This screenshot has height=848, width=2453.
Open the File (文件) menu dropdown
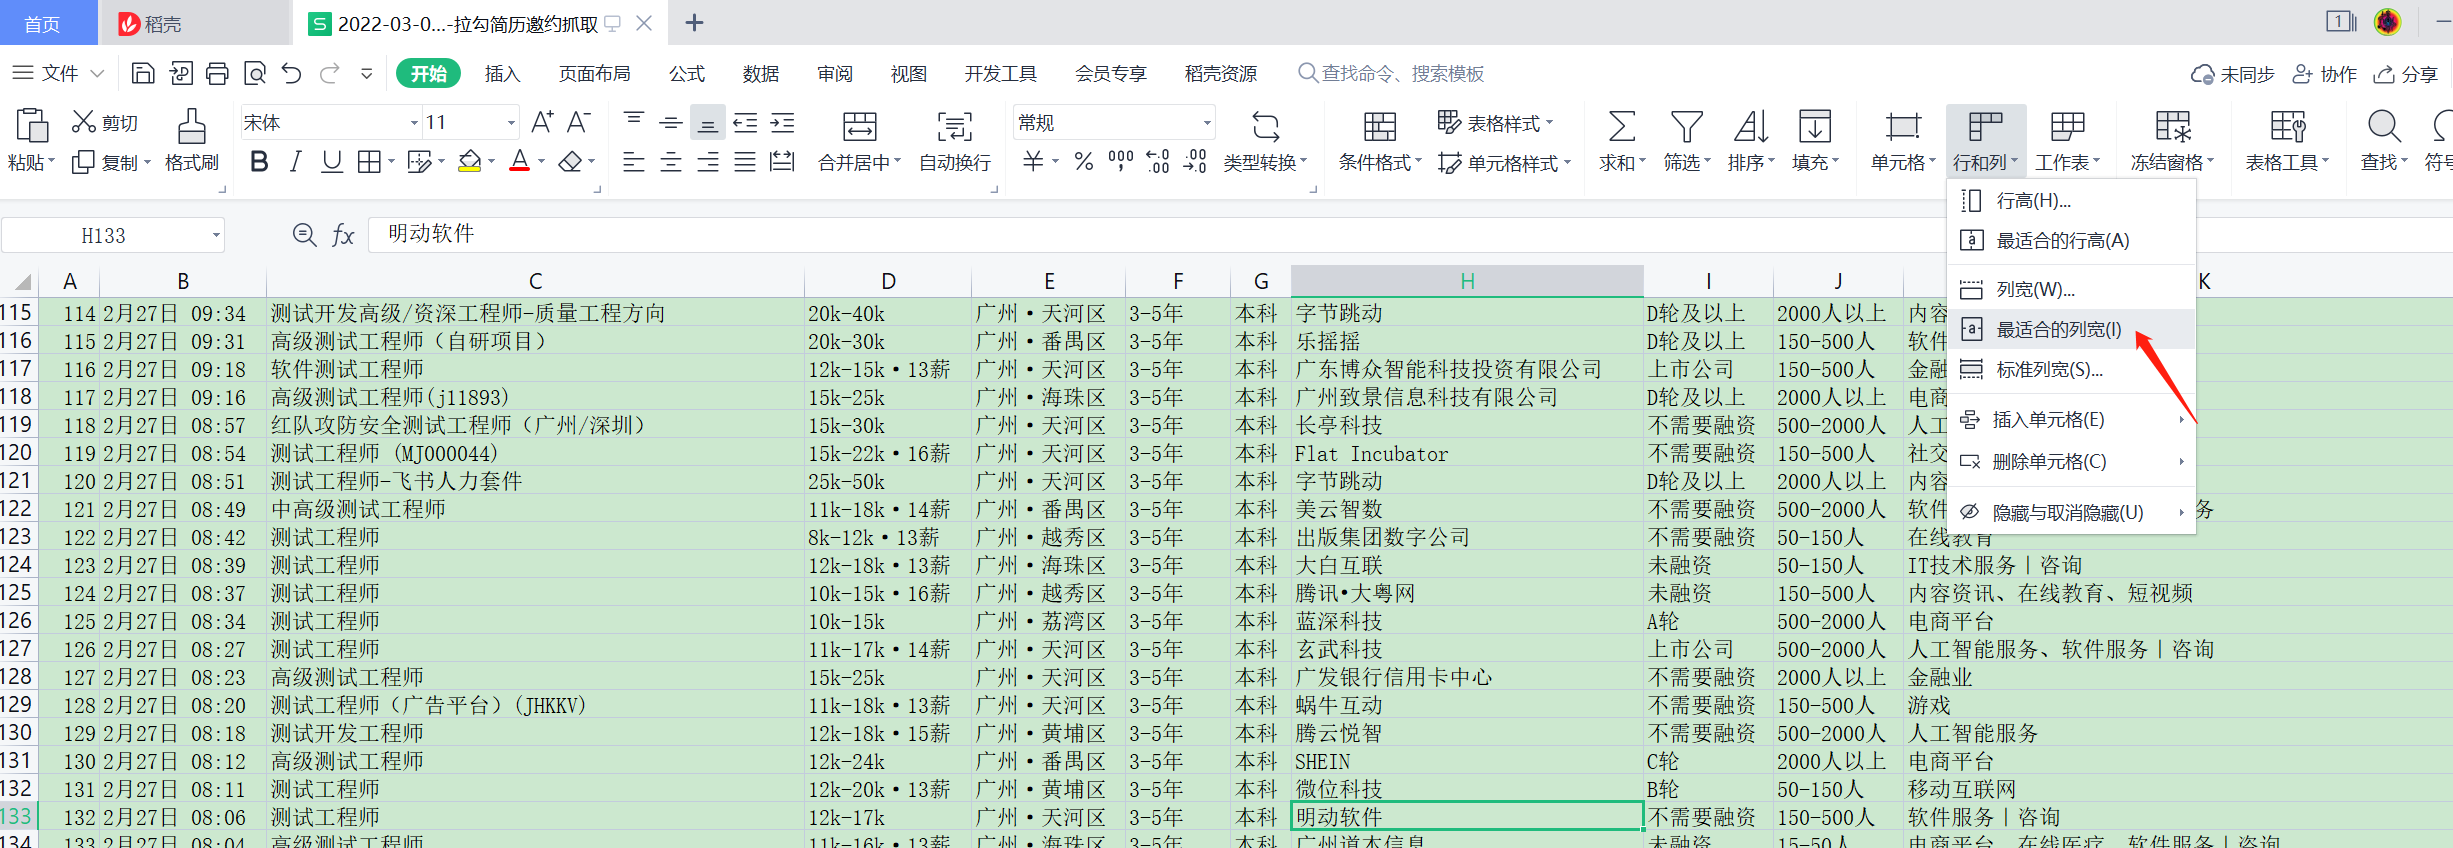tap(59, 73)
